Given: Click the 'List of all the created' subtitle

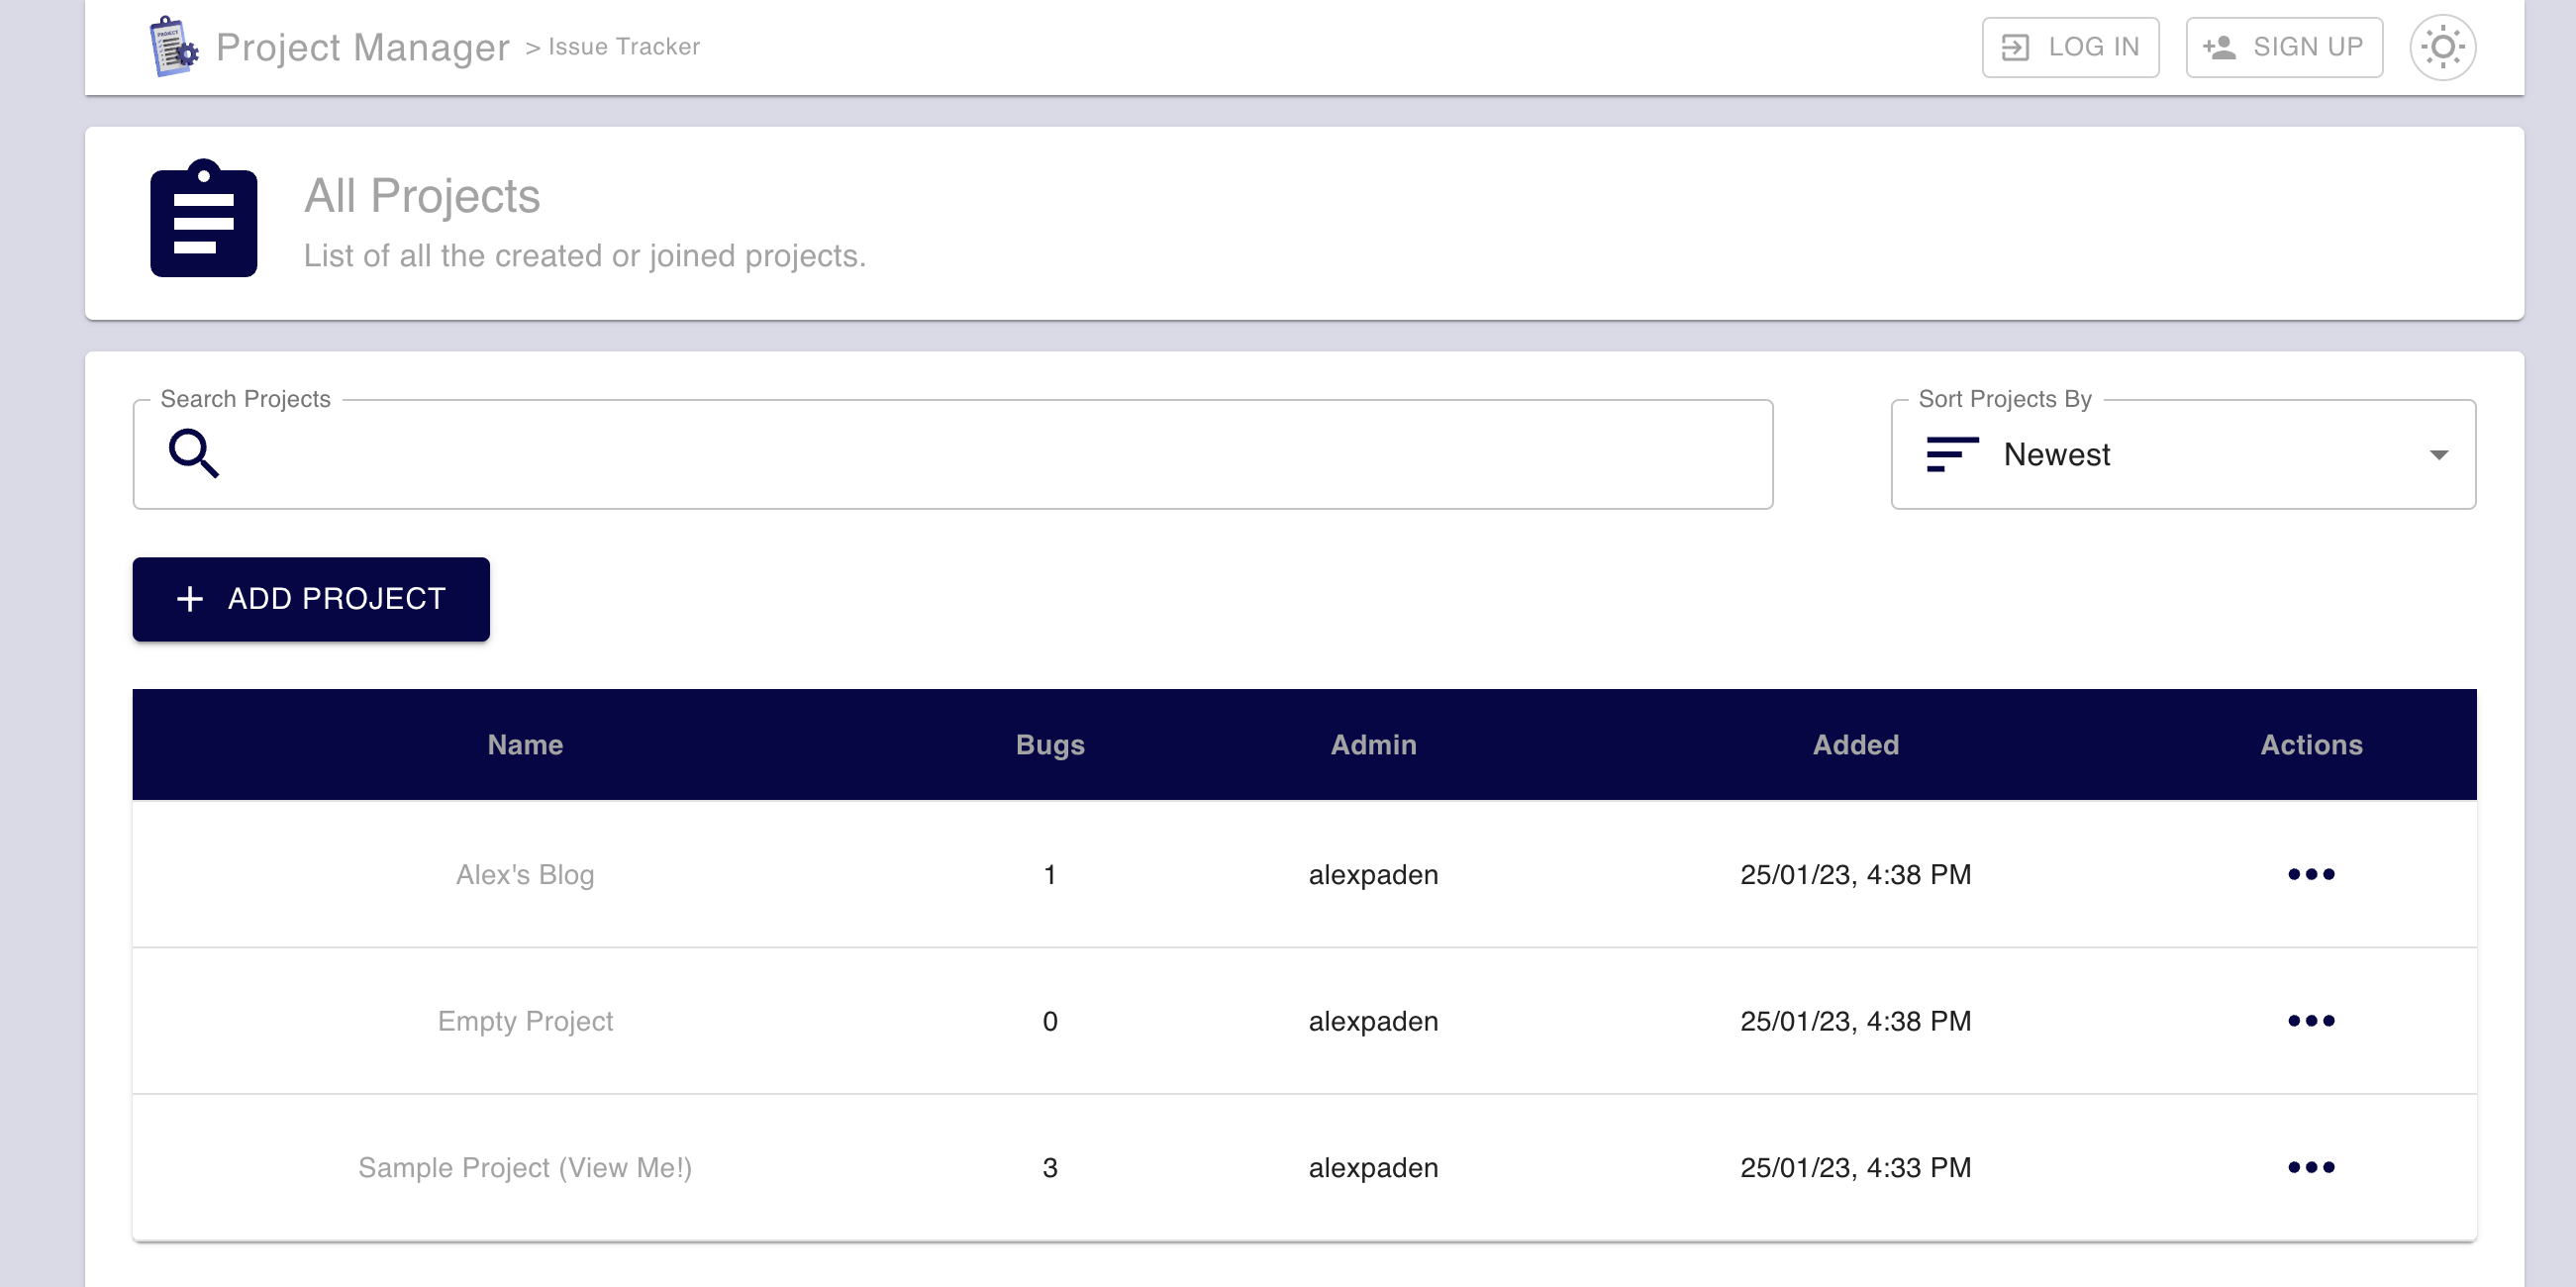Looking at the screenshot, I should click(x=585, y=256).
